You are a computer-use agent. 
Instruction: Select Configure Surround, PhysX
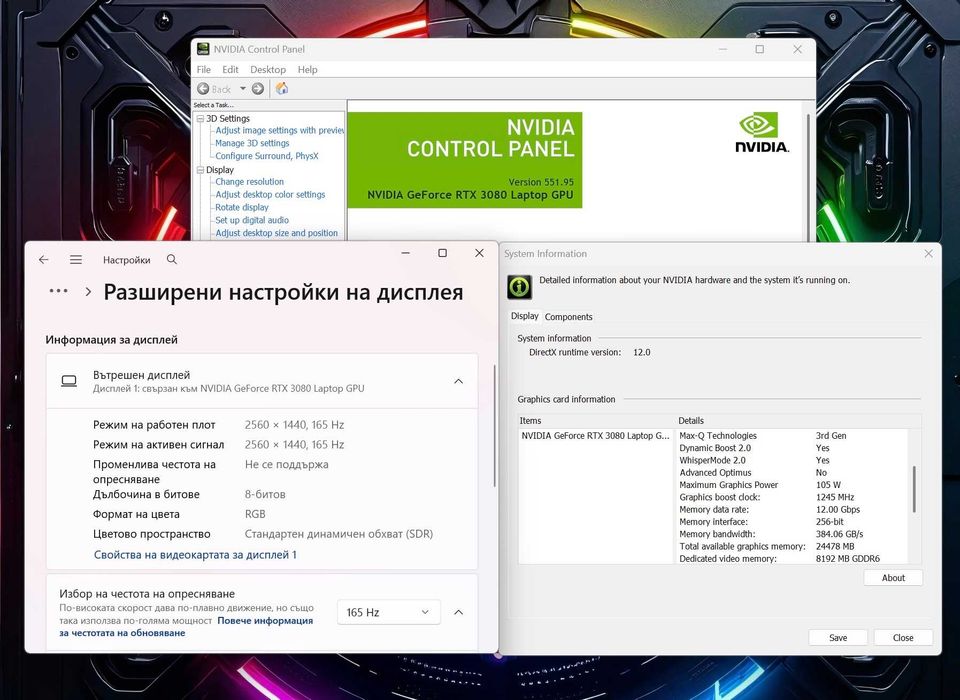[x=267, y=156]
